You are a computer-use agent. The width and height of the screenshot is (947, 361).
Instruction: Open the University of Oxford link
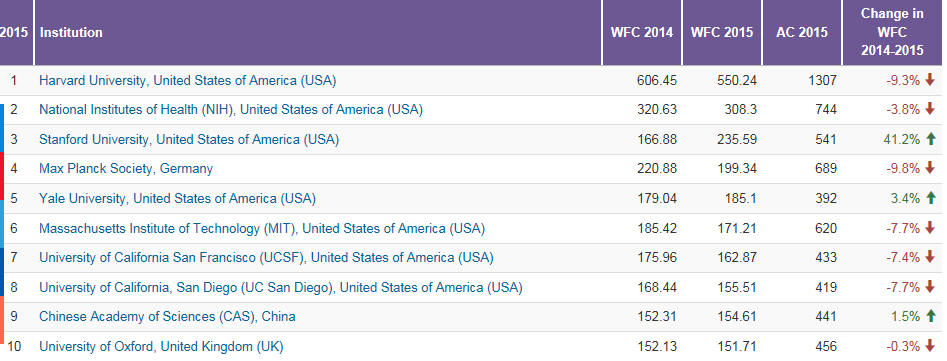click(x=161, y=347)
